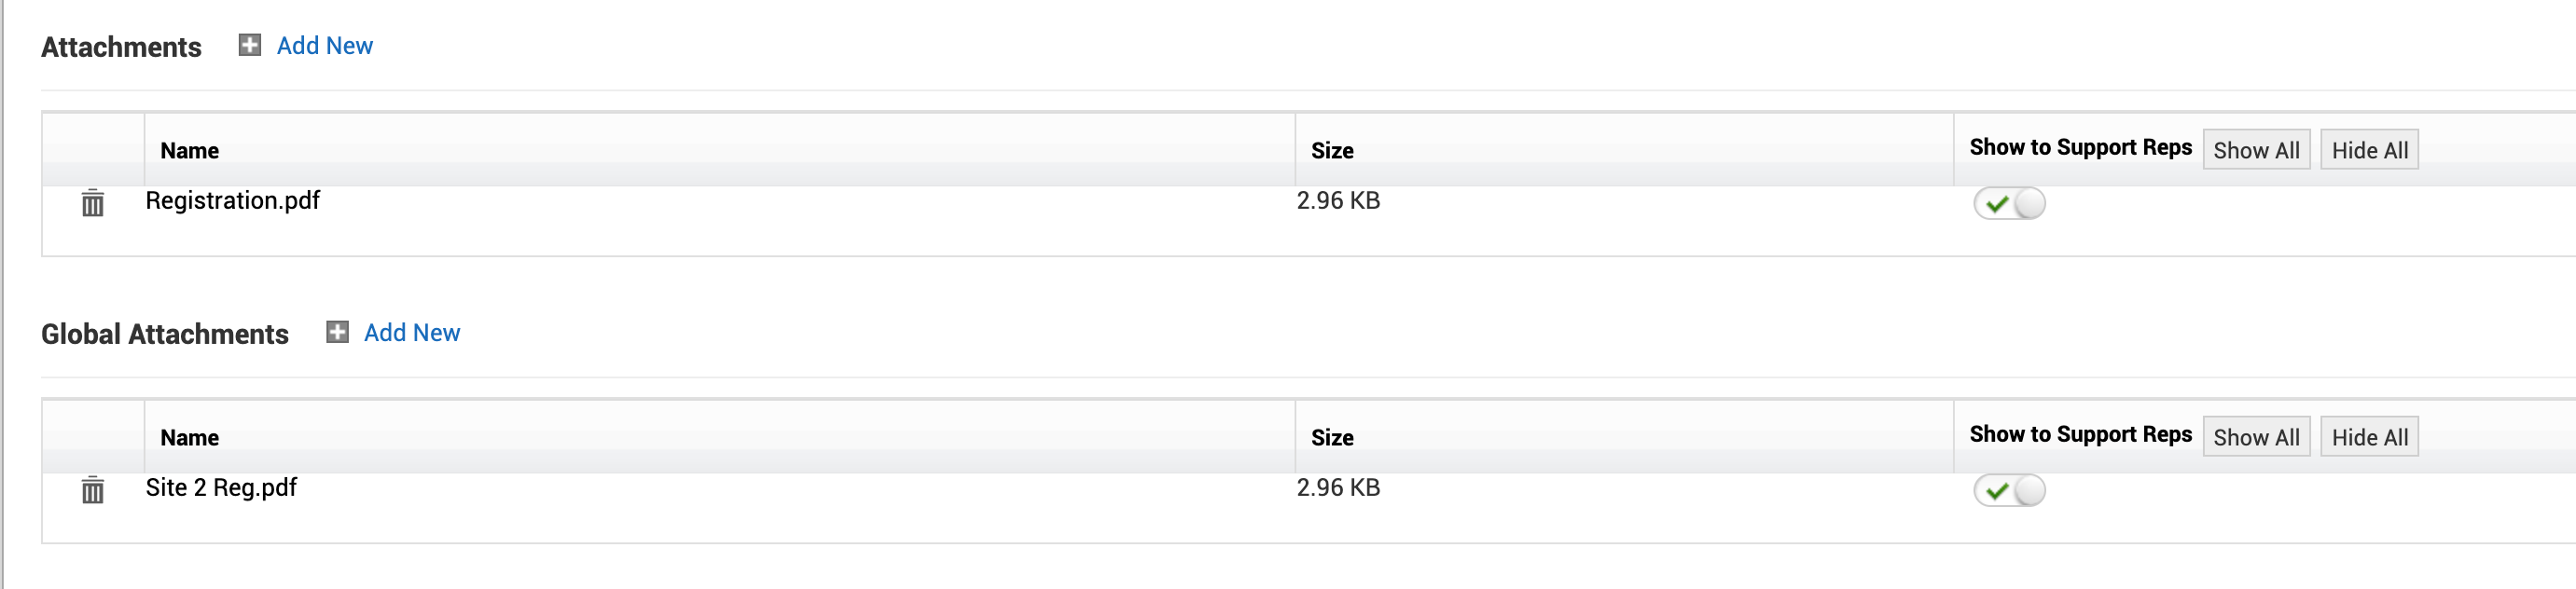
Task: Click Size column header in Attachments table
Action: [x=1331, y=151]
